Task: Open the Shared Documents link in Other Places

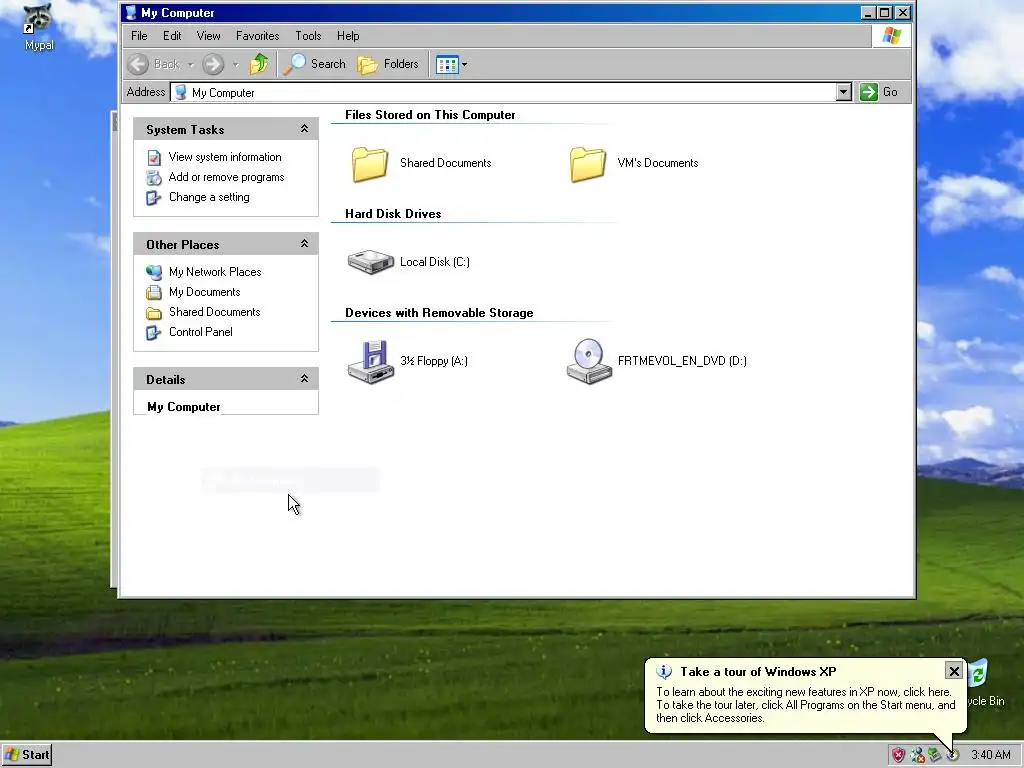Action: coord(214,312)
